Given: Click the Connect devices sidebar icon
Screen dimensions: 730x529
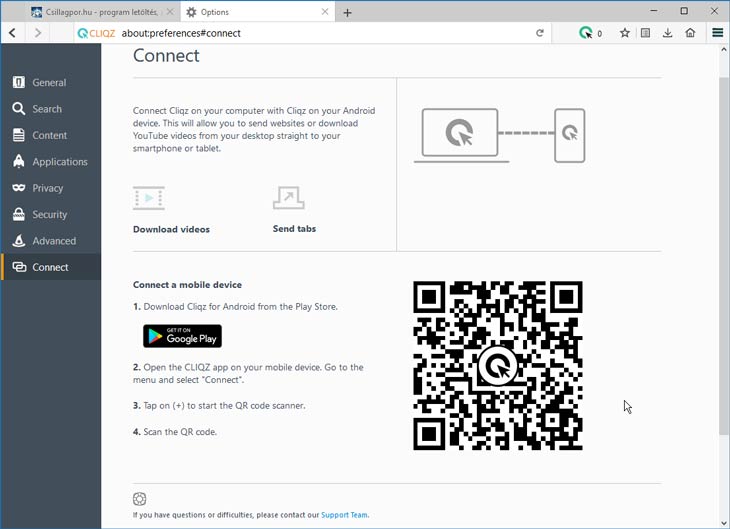Looking at the screenshot, I should click(x=19, y=267).
